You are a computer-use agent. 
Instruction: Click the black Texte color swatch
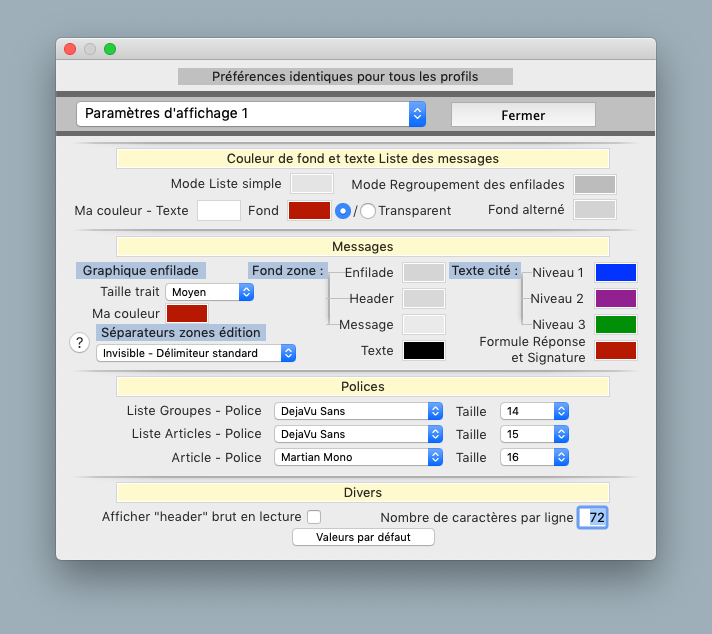(x=423, y=350)
